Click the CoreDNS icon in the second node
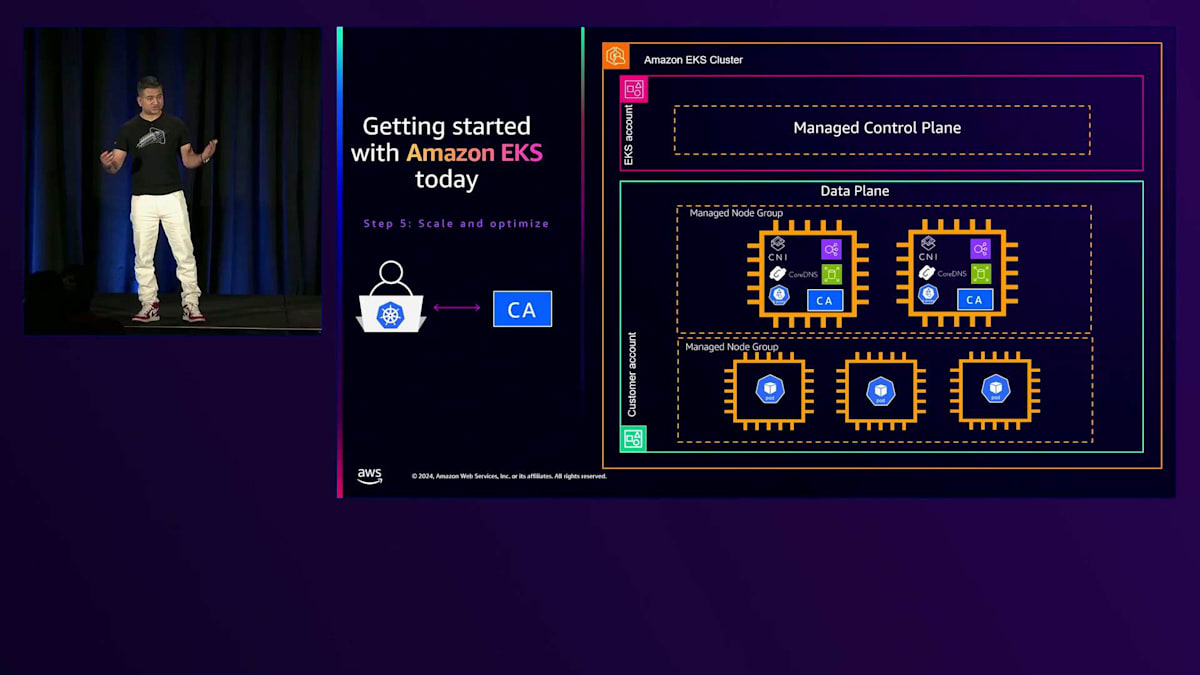This screenshot has height=675, width=1200. click(x=927, y=273)
